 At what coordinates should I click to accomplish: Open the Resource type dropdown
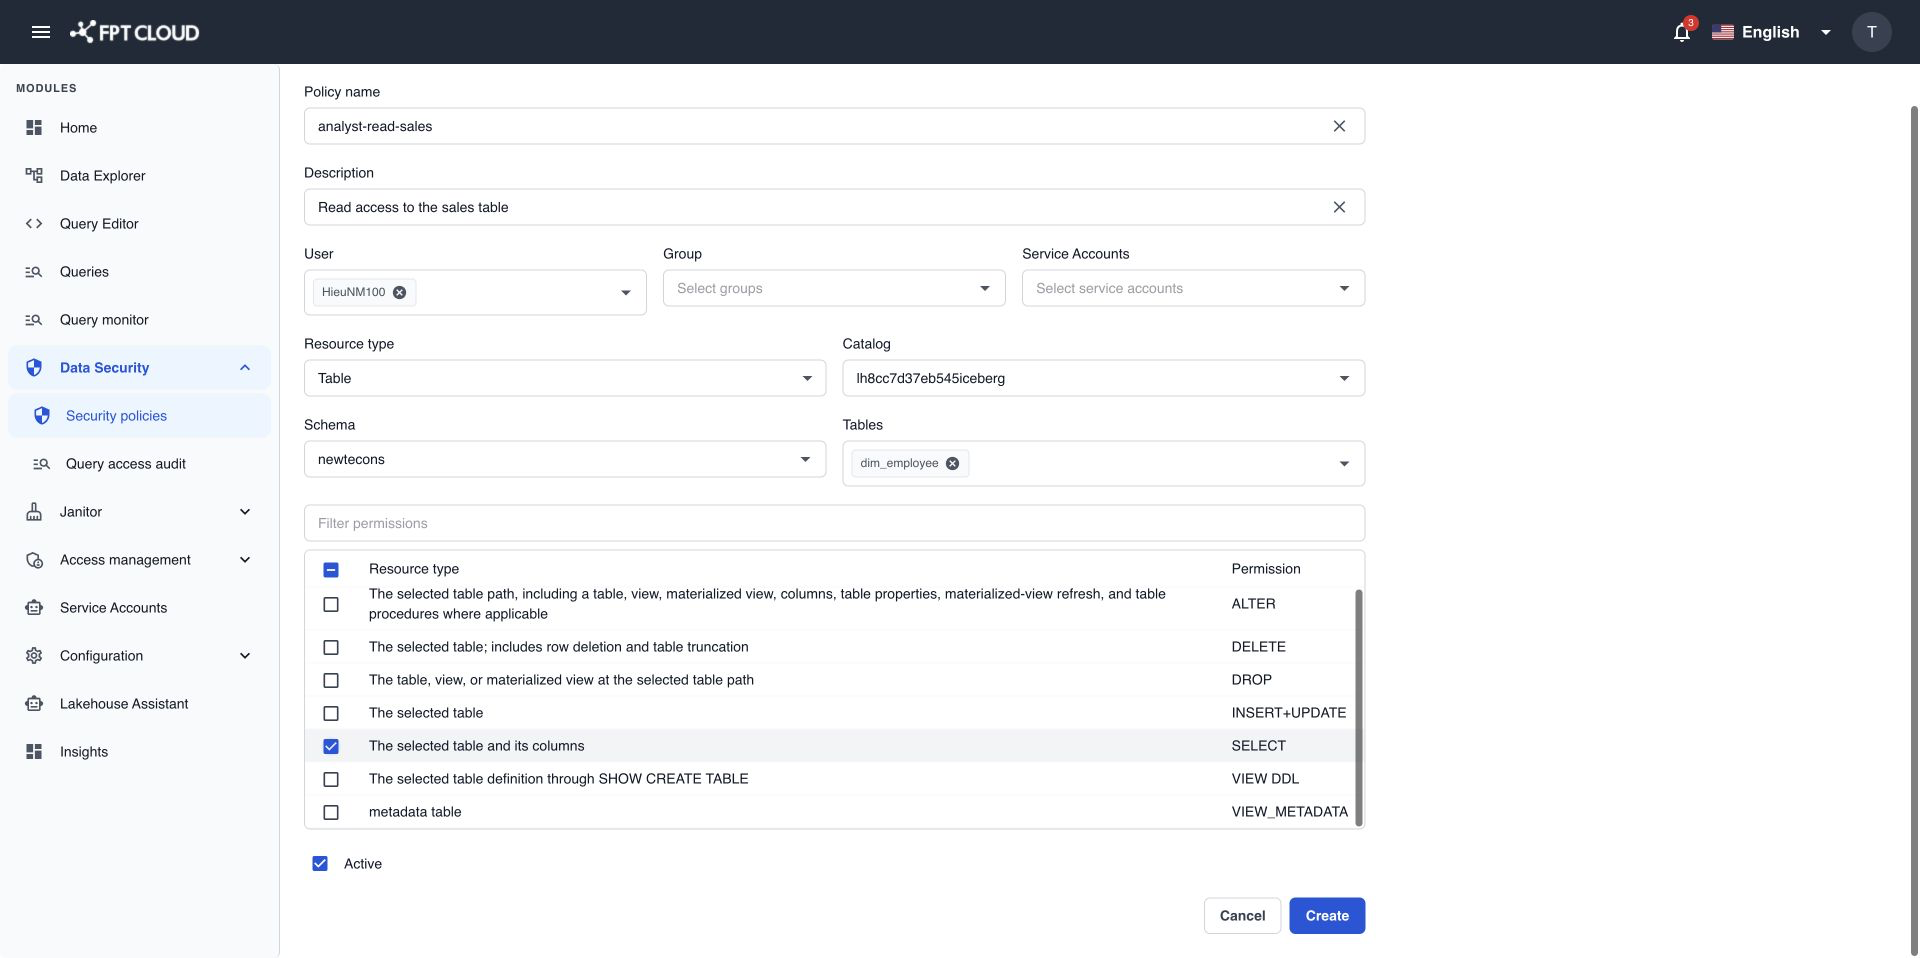click(565, 378)
